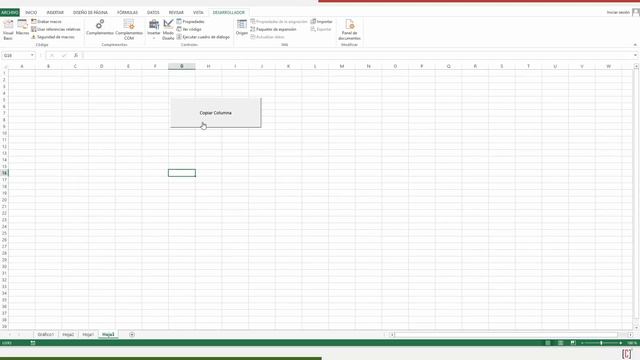Select row 1 header

(4, 73)
